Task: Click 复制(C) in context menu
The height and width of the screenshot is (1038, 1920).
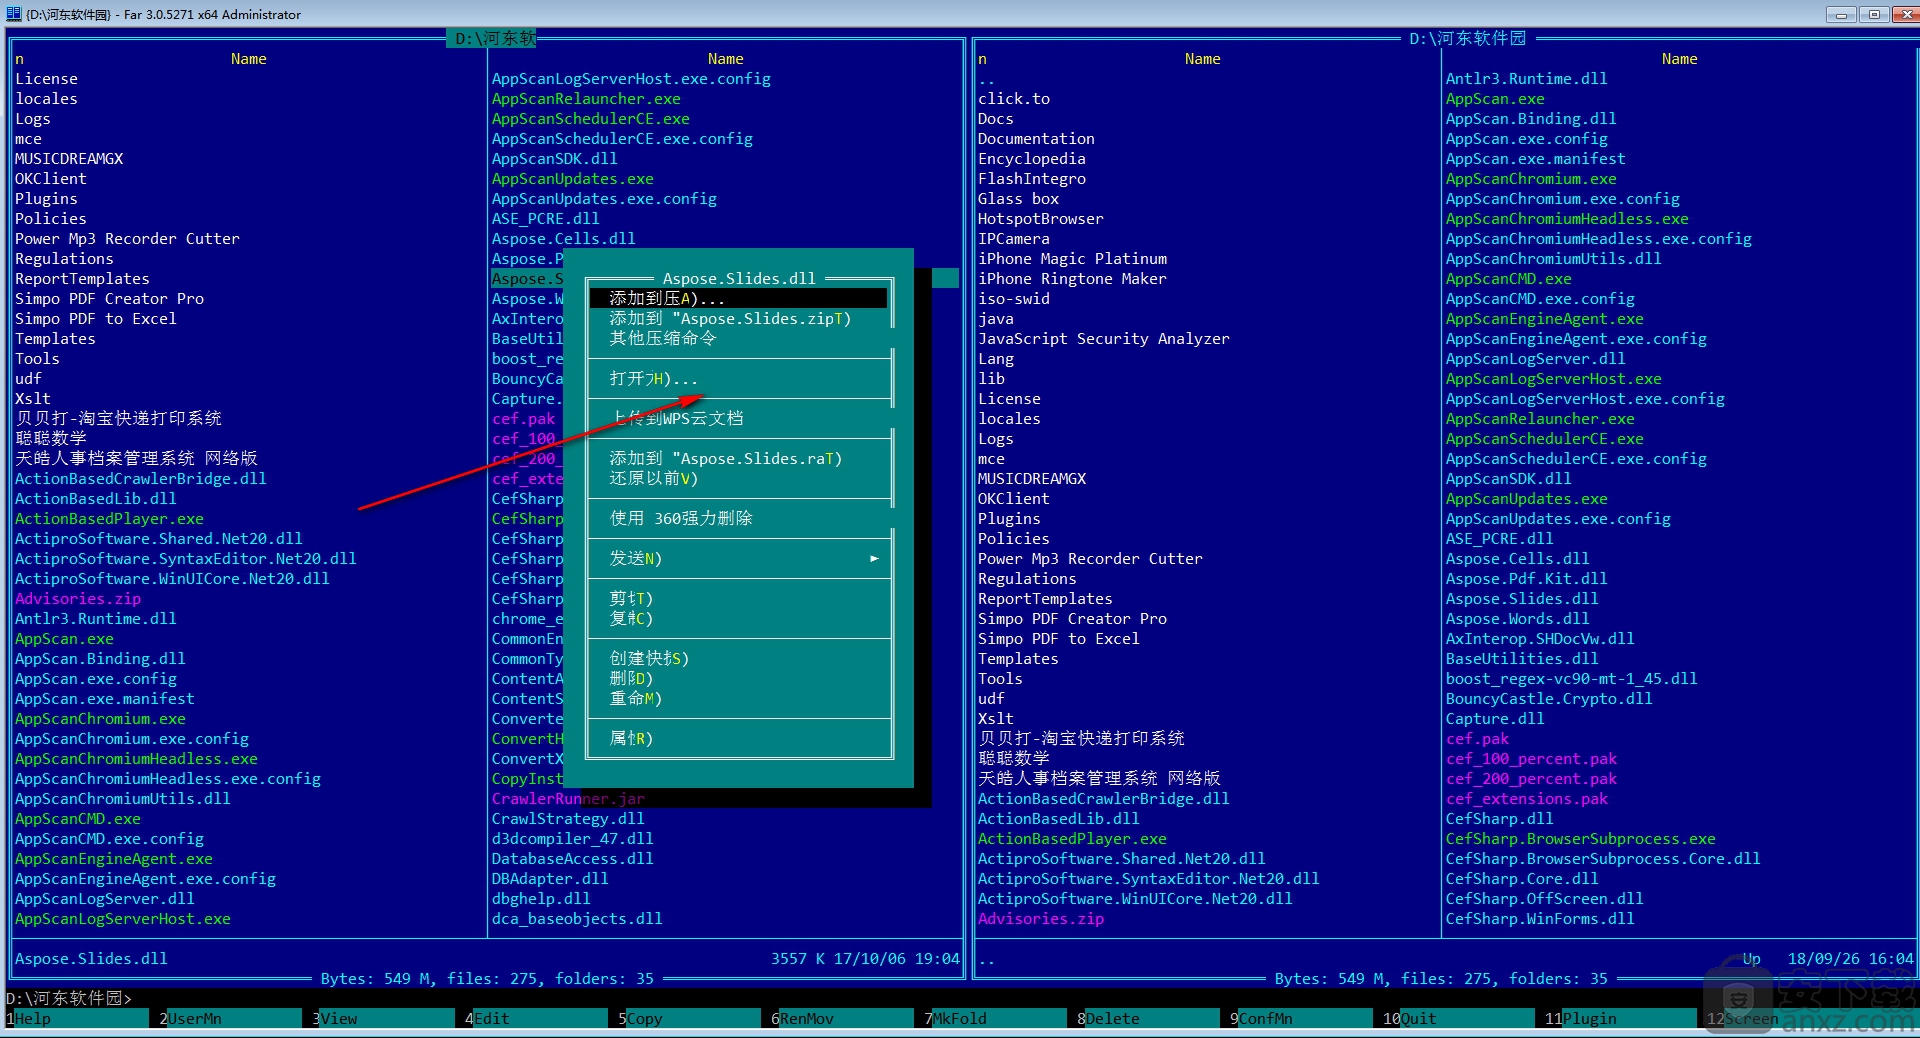Action: coord(738,618)
